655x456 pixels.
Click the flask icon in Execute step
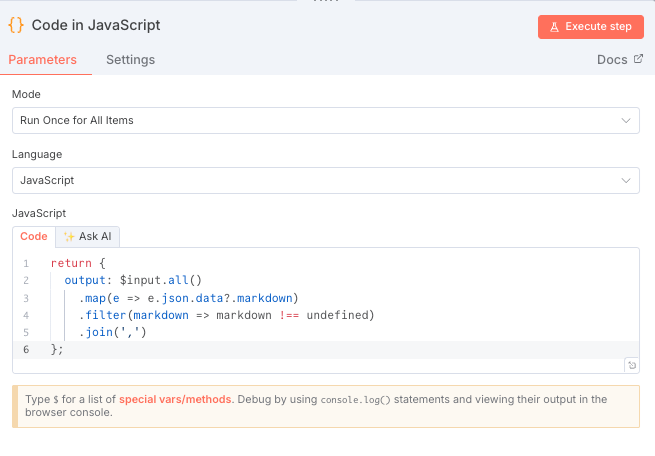point(553,27)
